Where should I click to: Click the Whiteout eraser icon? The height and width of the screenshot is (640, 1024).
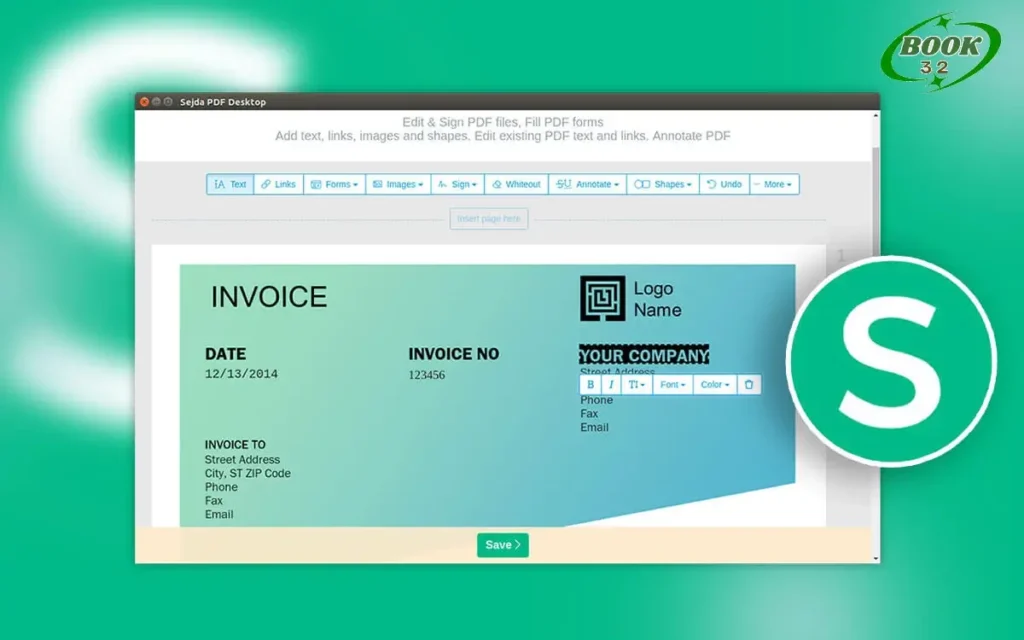click(x=497, y=184)
